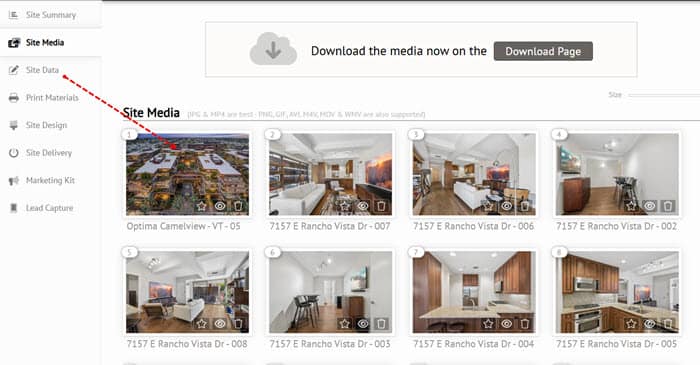Image resolution: width=700 pixels, height=365 pixels.
Task: Toggle visibility of Optima Camelview - VT - 05
Action: (x=220, y=206)
